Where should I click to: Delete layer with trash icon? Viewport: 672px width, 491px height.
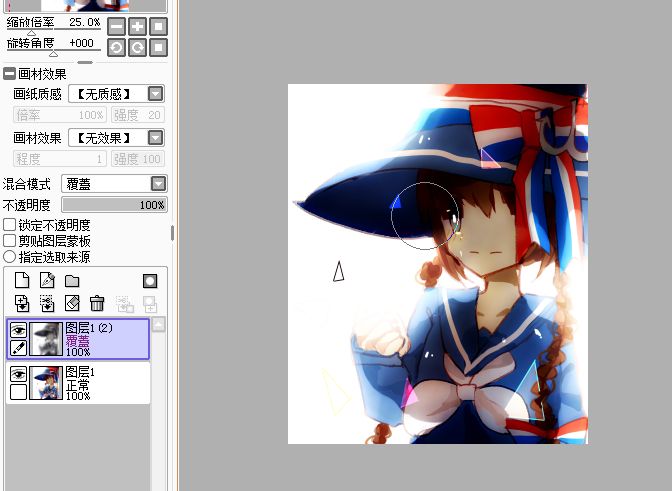(x=97, y=303)
